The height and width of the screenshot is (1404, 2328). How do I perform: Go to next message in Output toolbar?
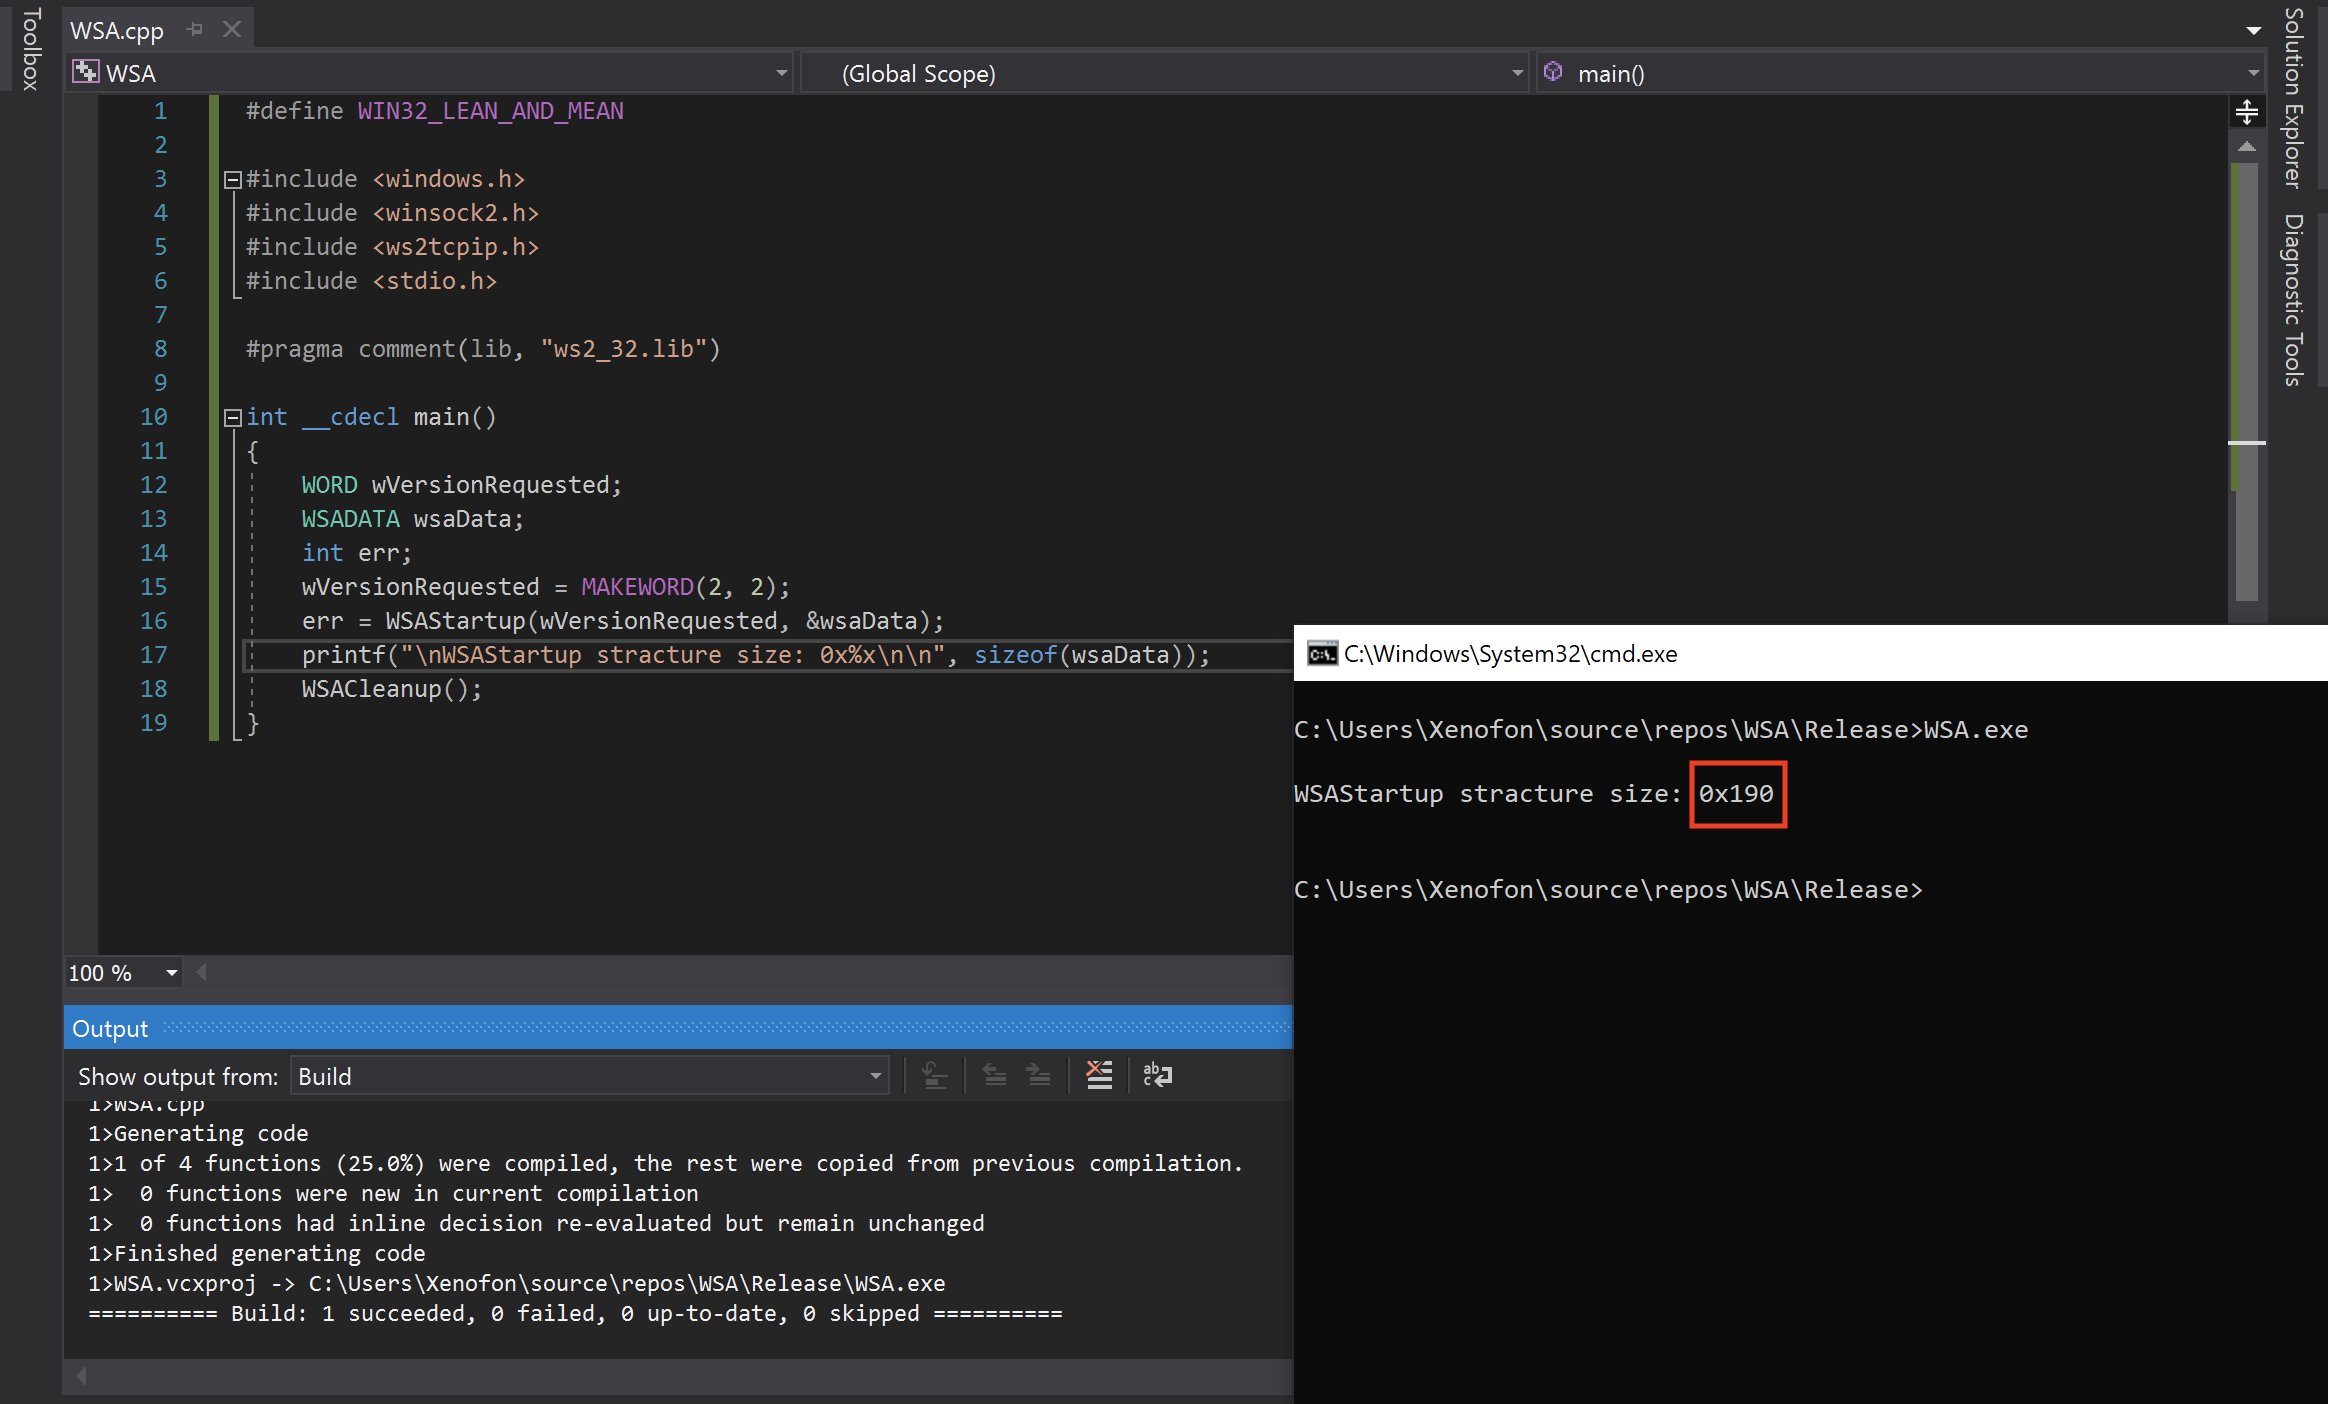(1039, 1075)
